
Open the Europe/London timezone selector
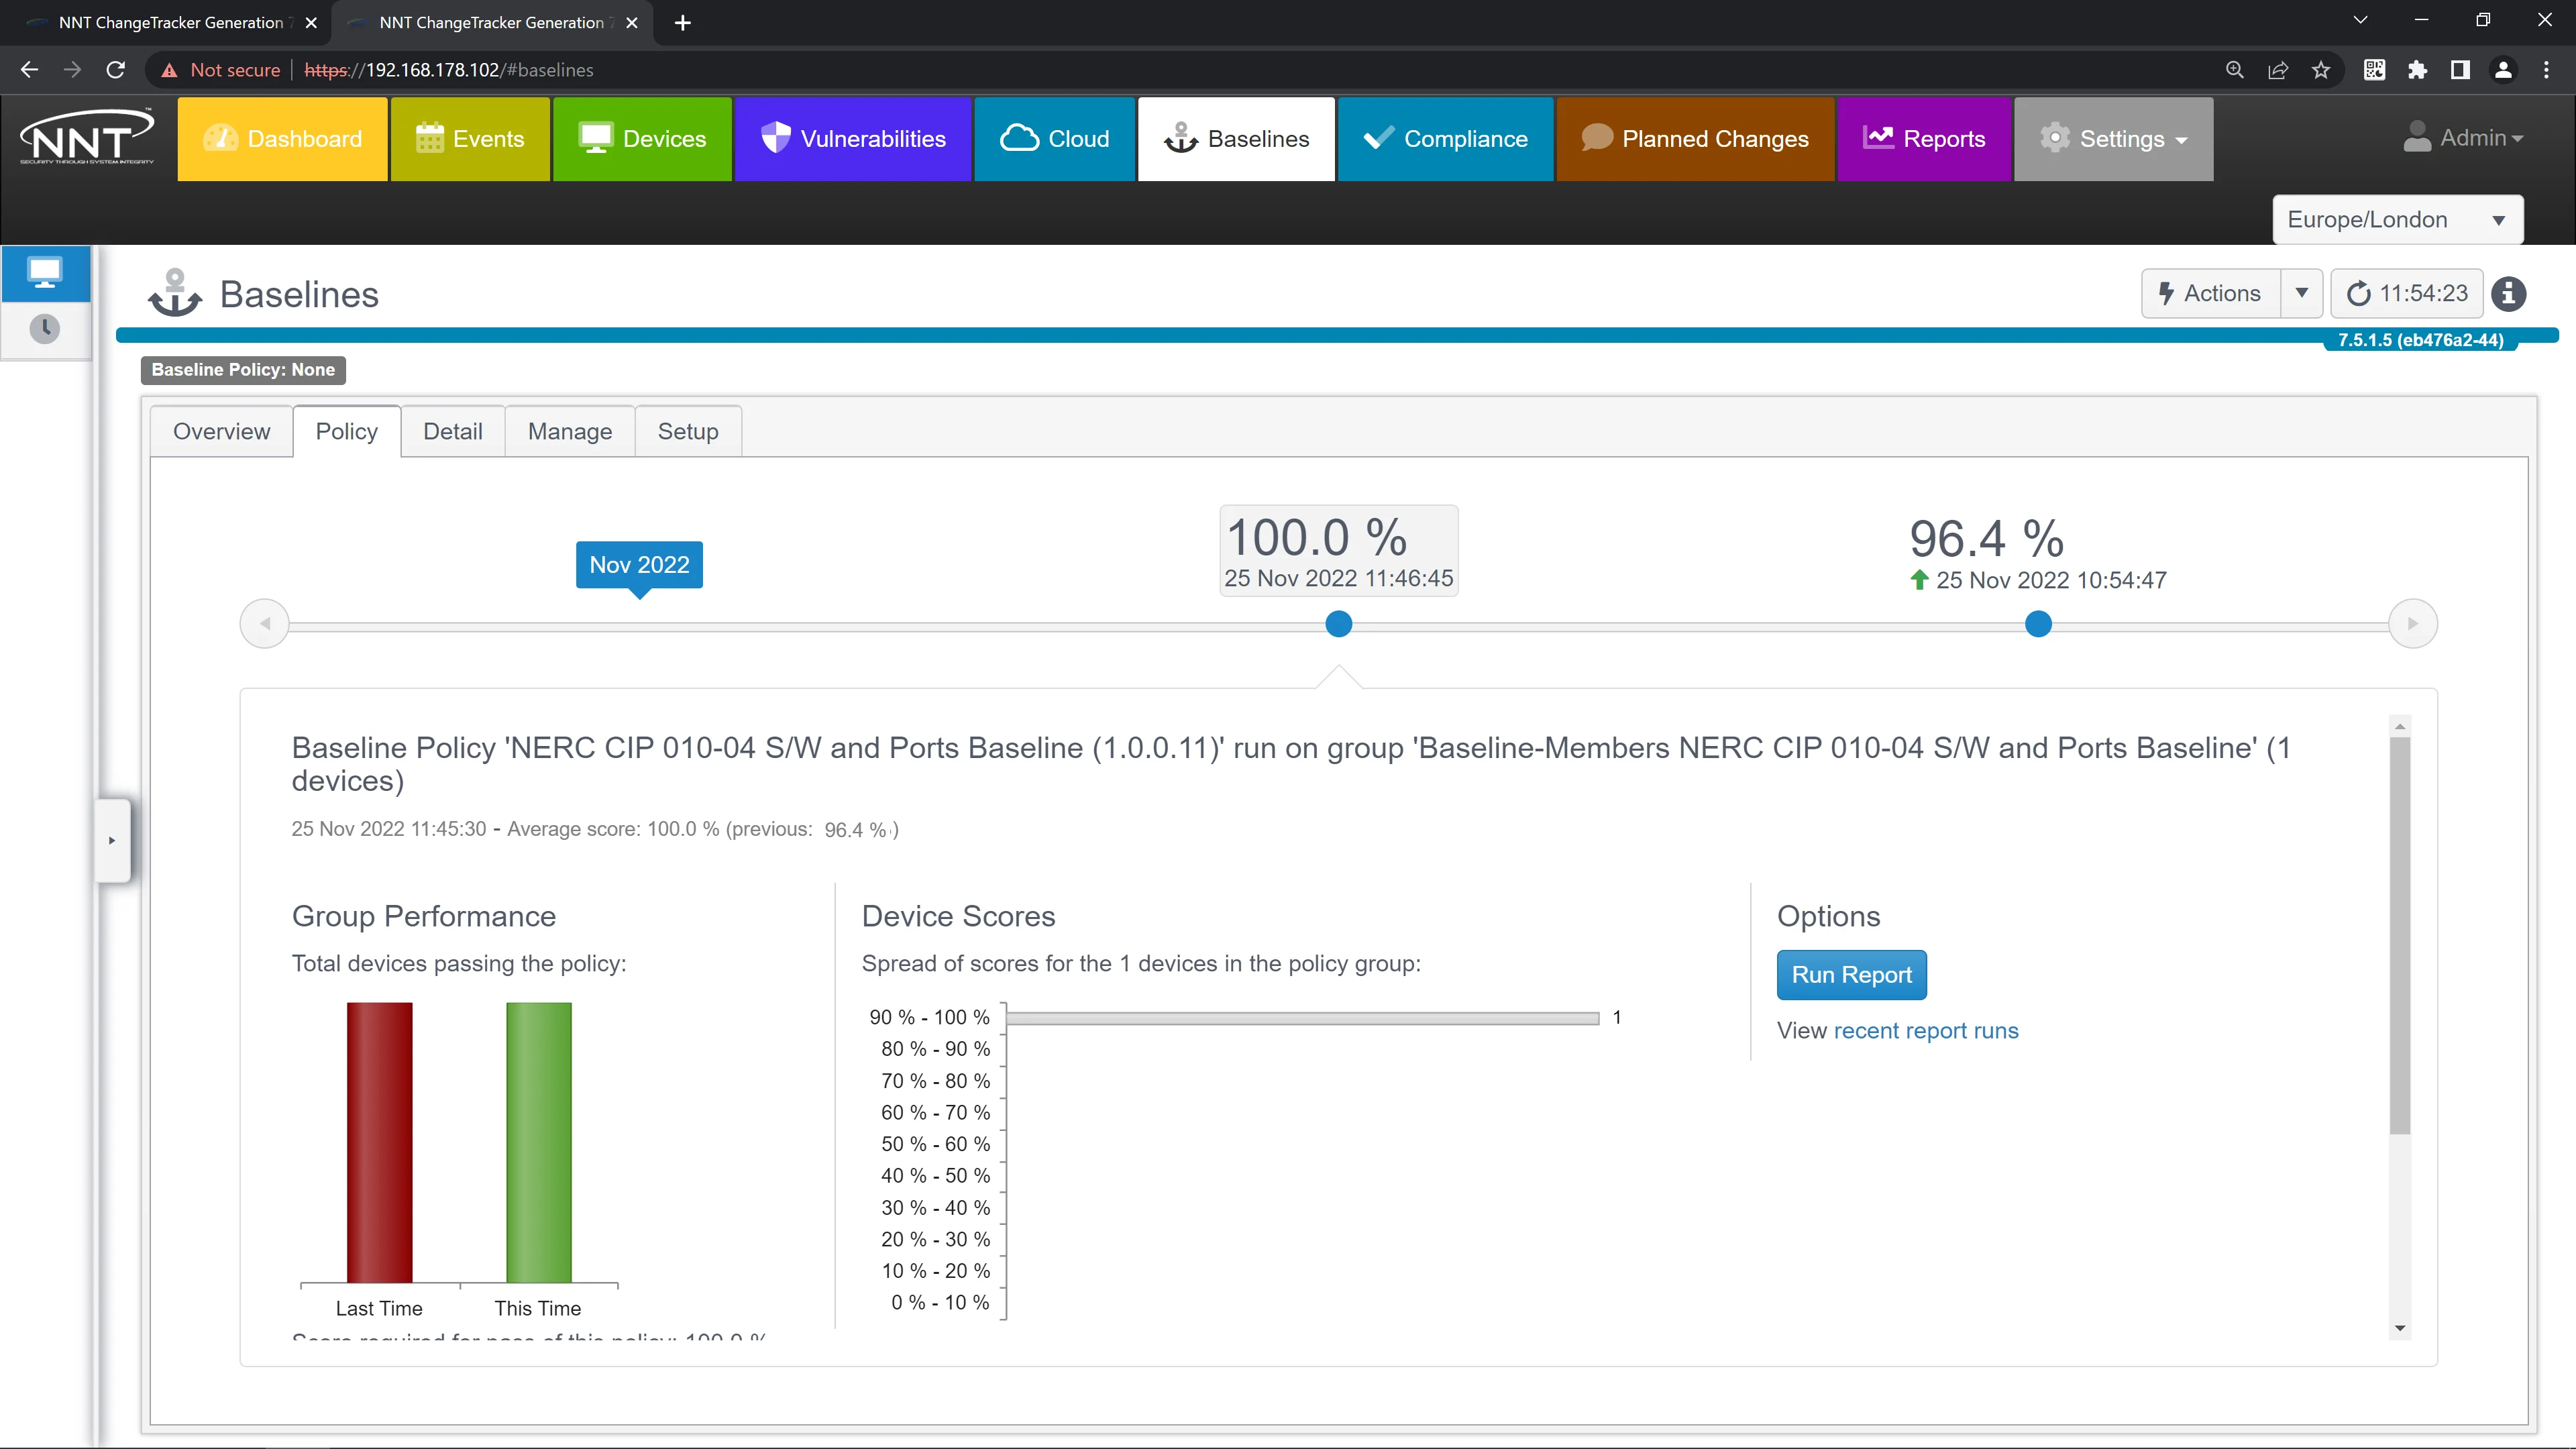pos(2397,220)
